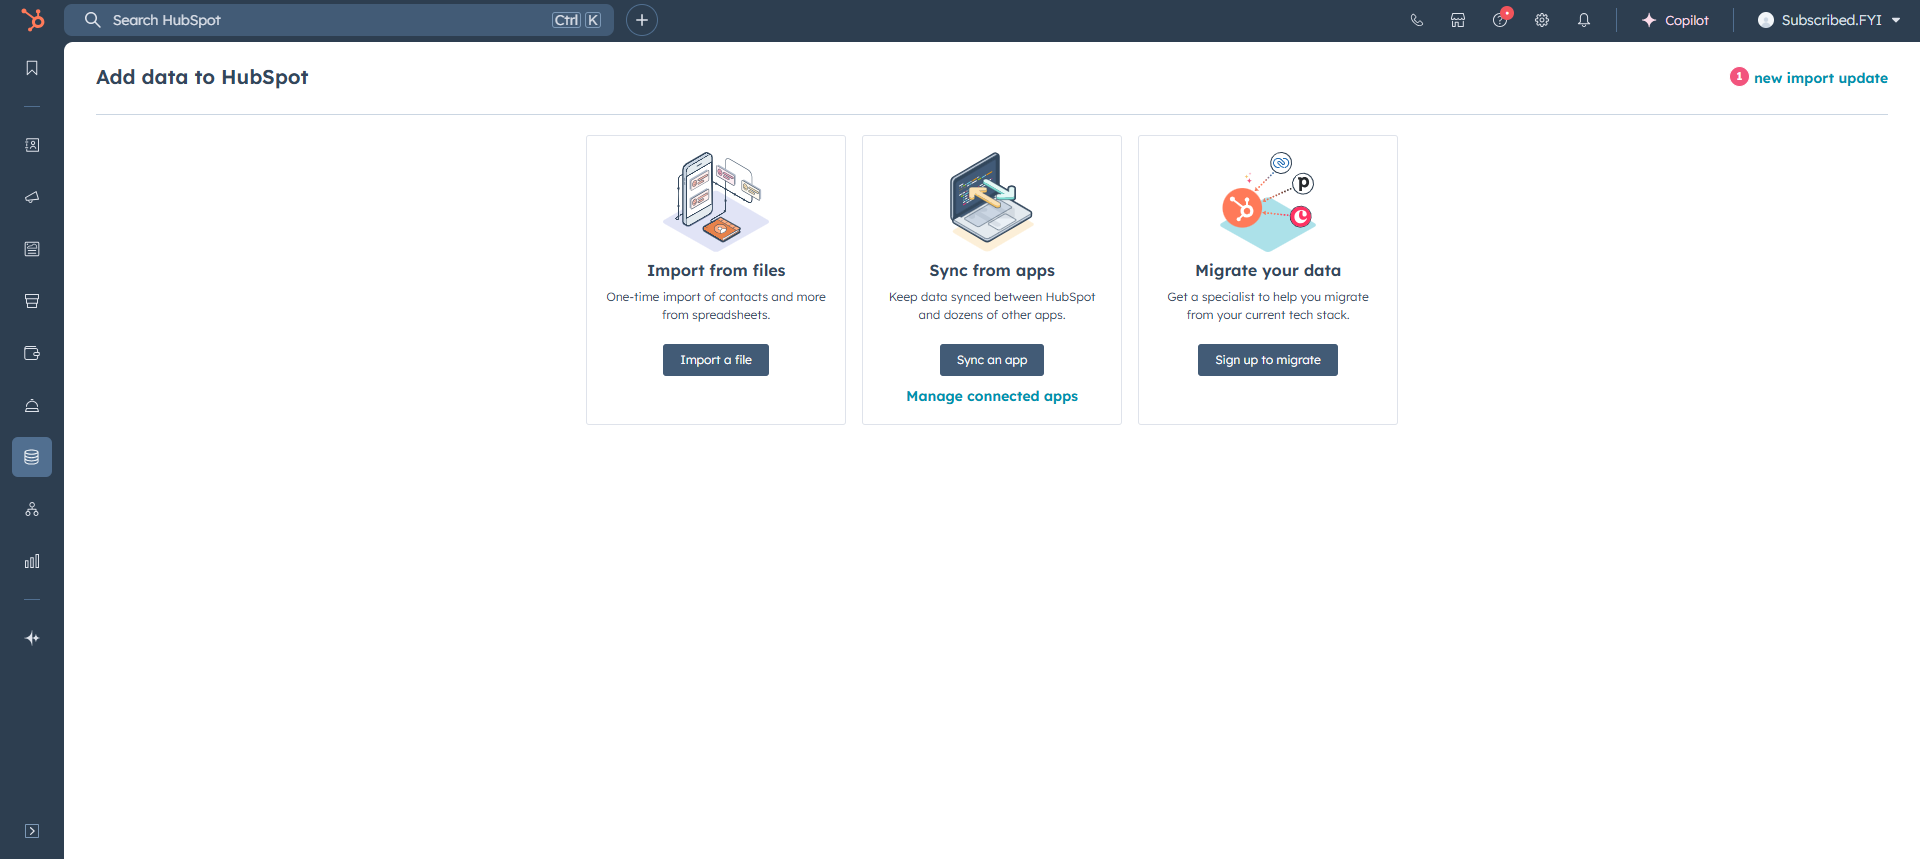Viewport: 1920px width, 859px height.
Task: Open Bookmarks in the sidebar
Action: [32, 68]
